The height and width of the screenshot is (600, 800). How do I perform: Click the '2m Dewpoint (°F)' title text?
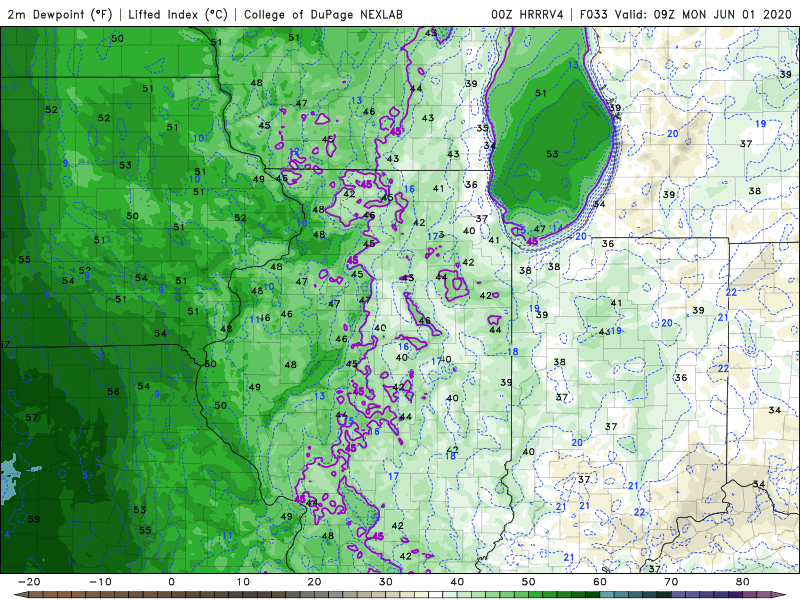(60, 14)
